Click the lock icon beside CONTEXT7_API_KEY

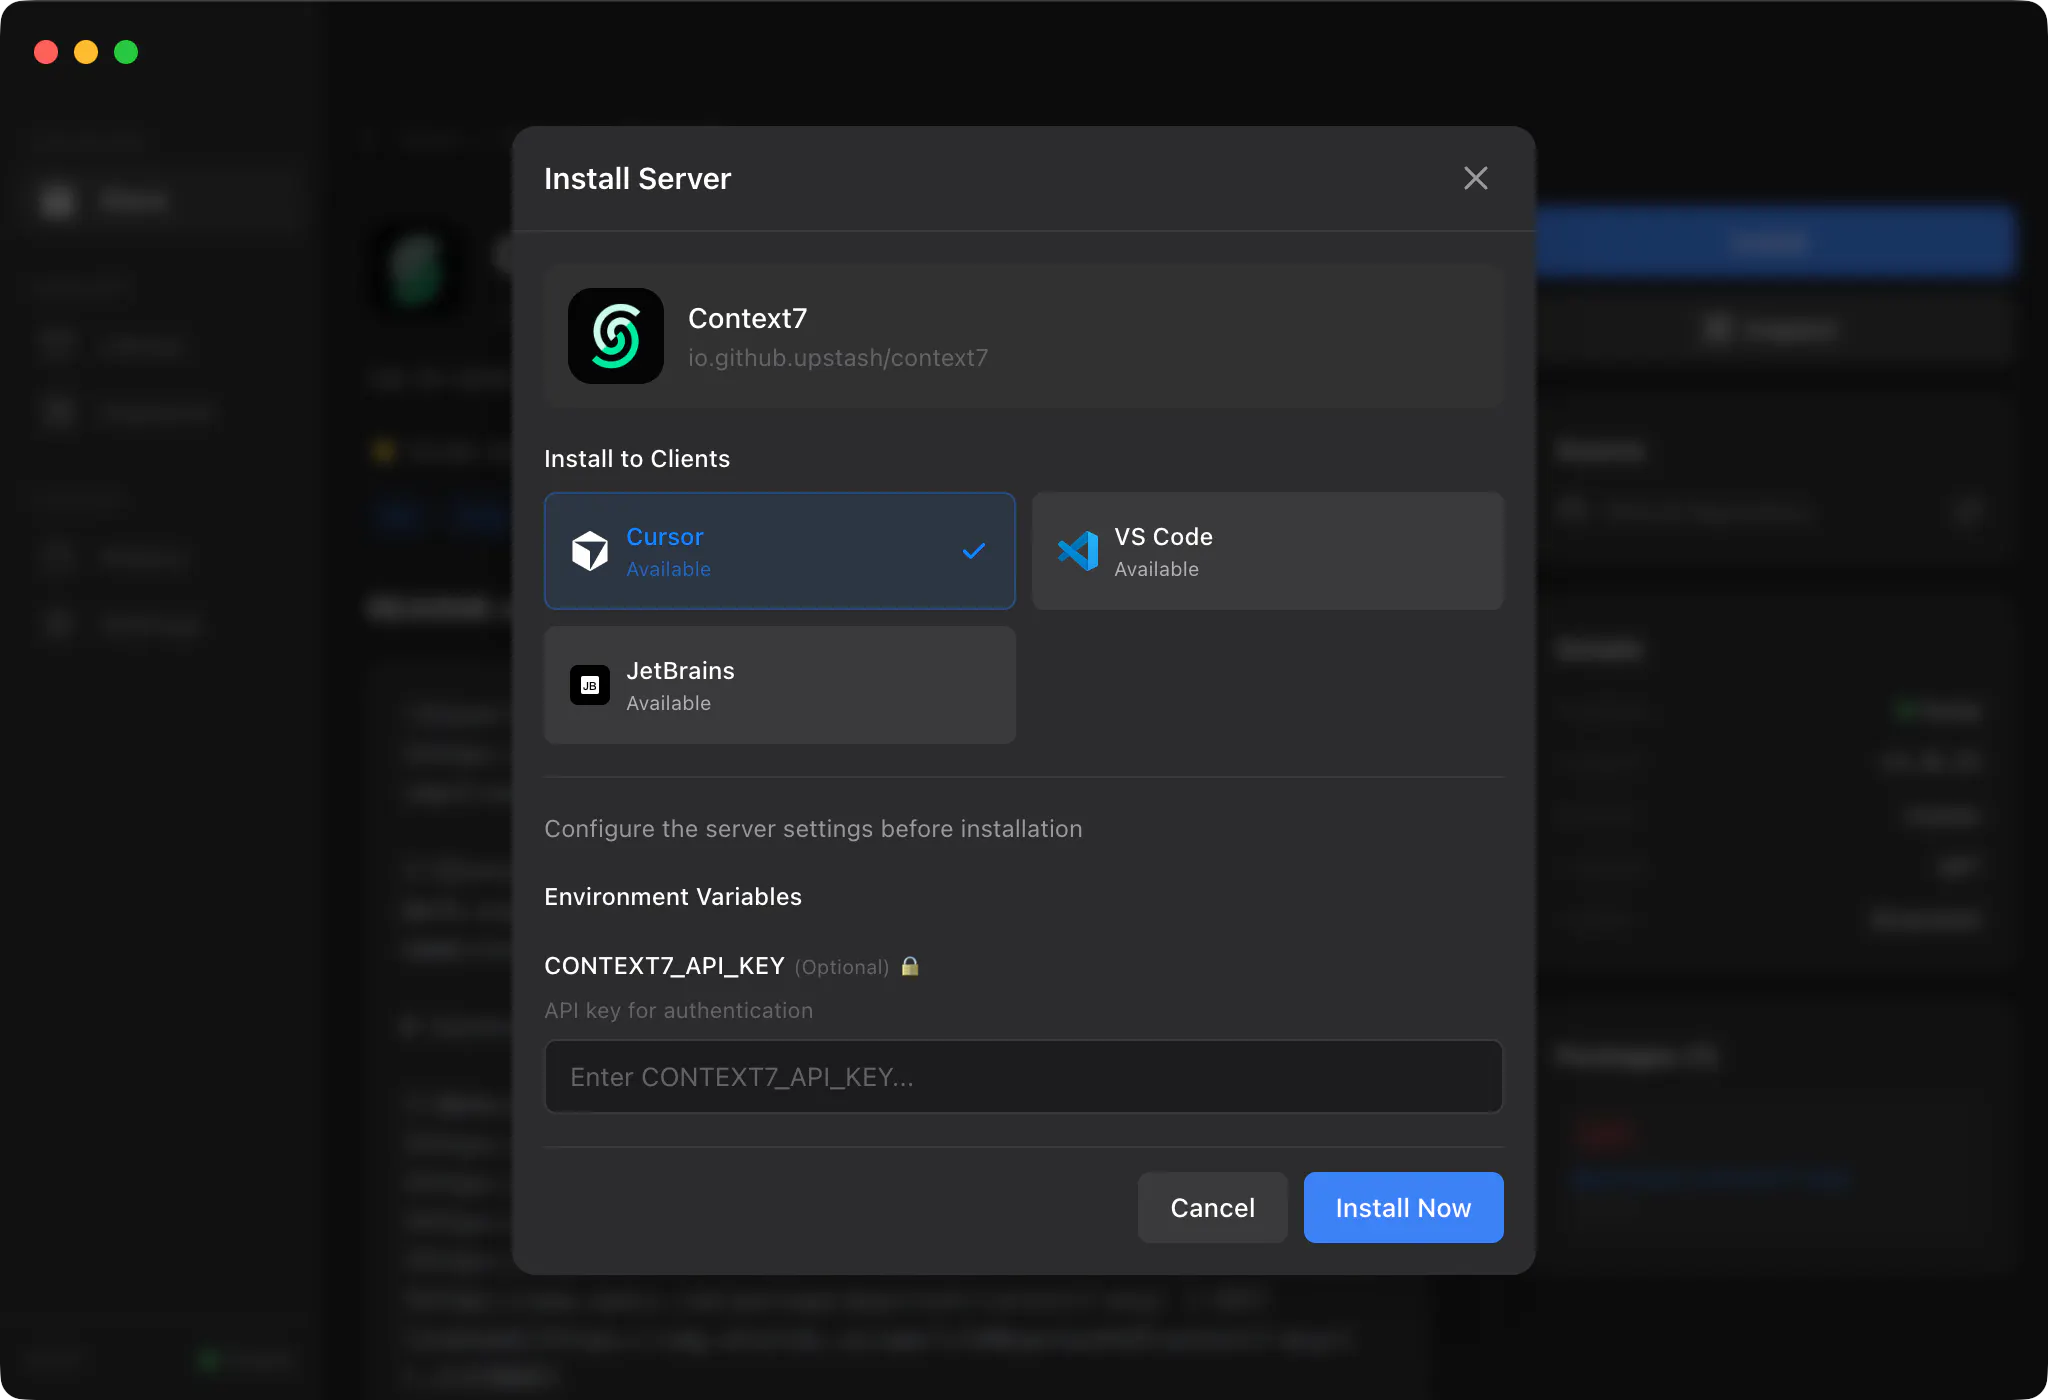(x=910, y=966)
